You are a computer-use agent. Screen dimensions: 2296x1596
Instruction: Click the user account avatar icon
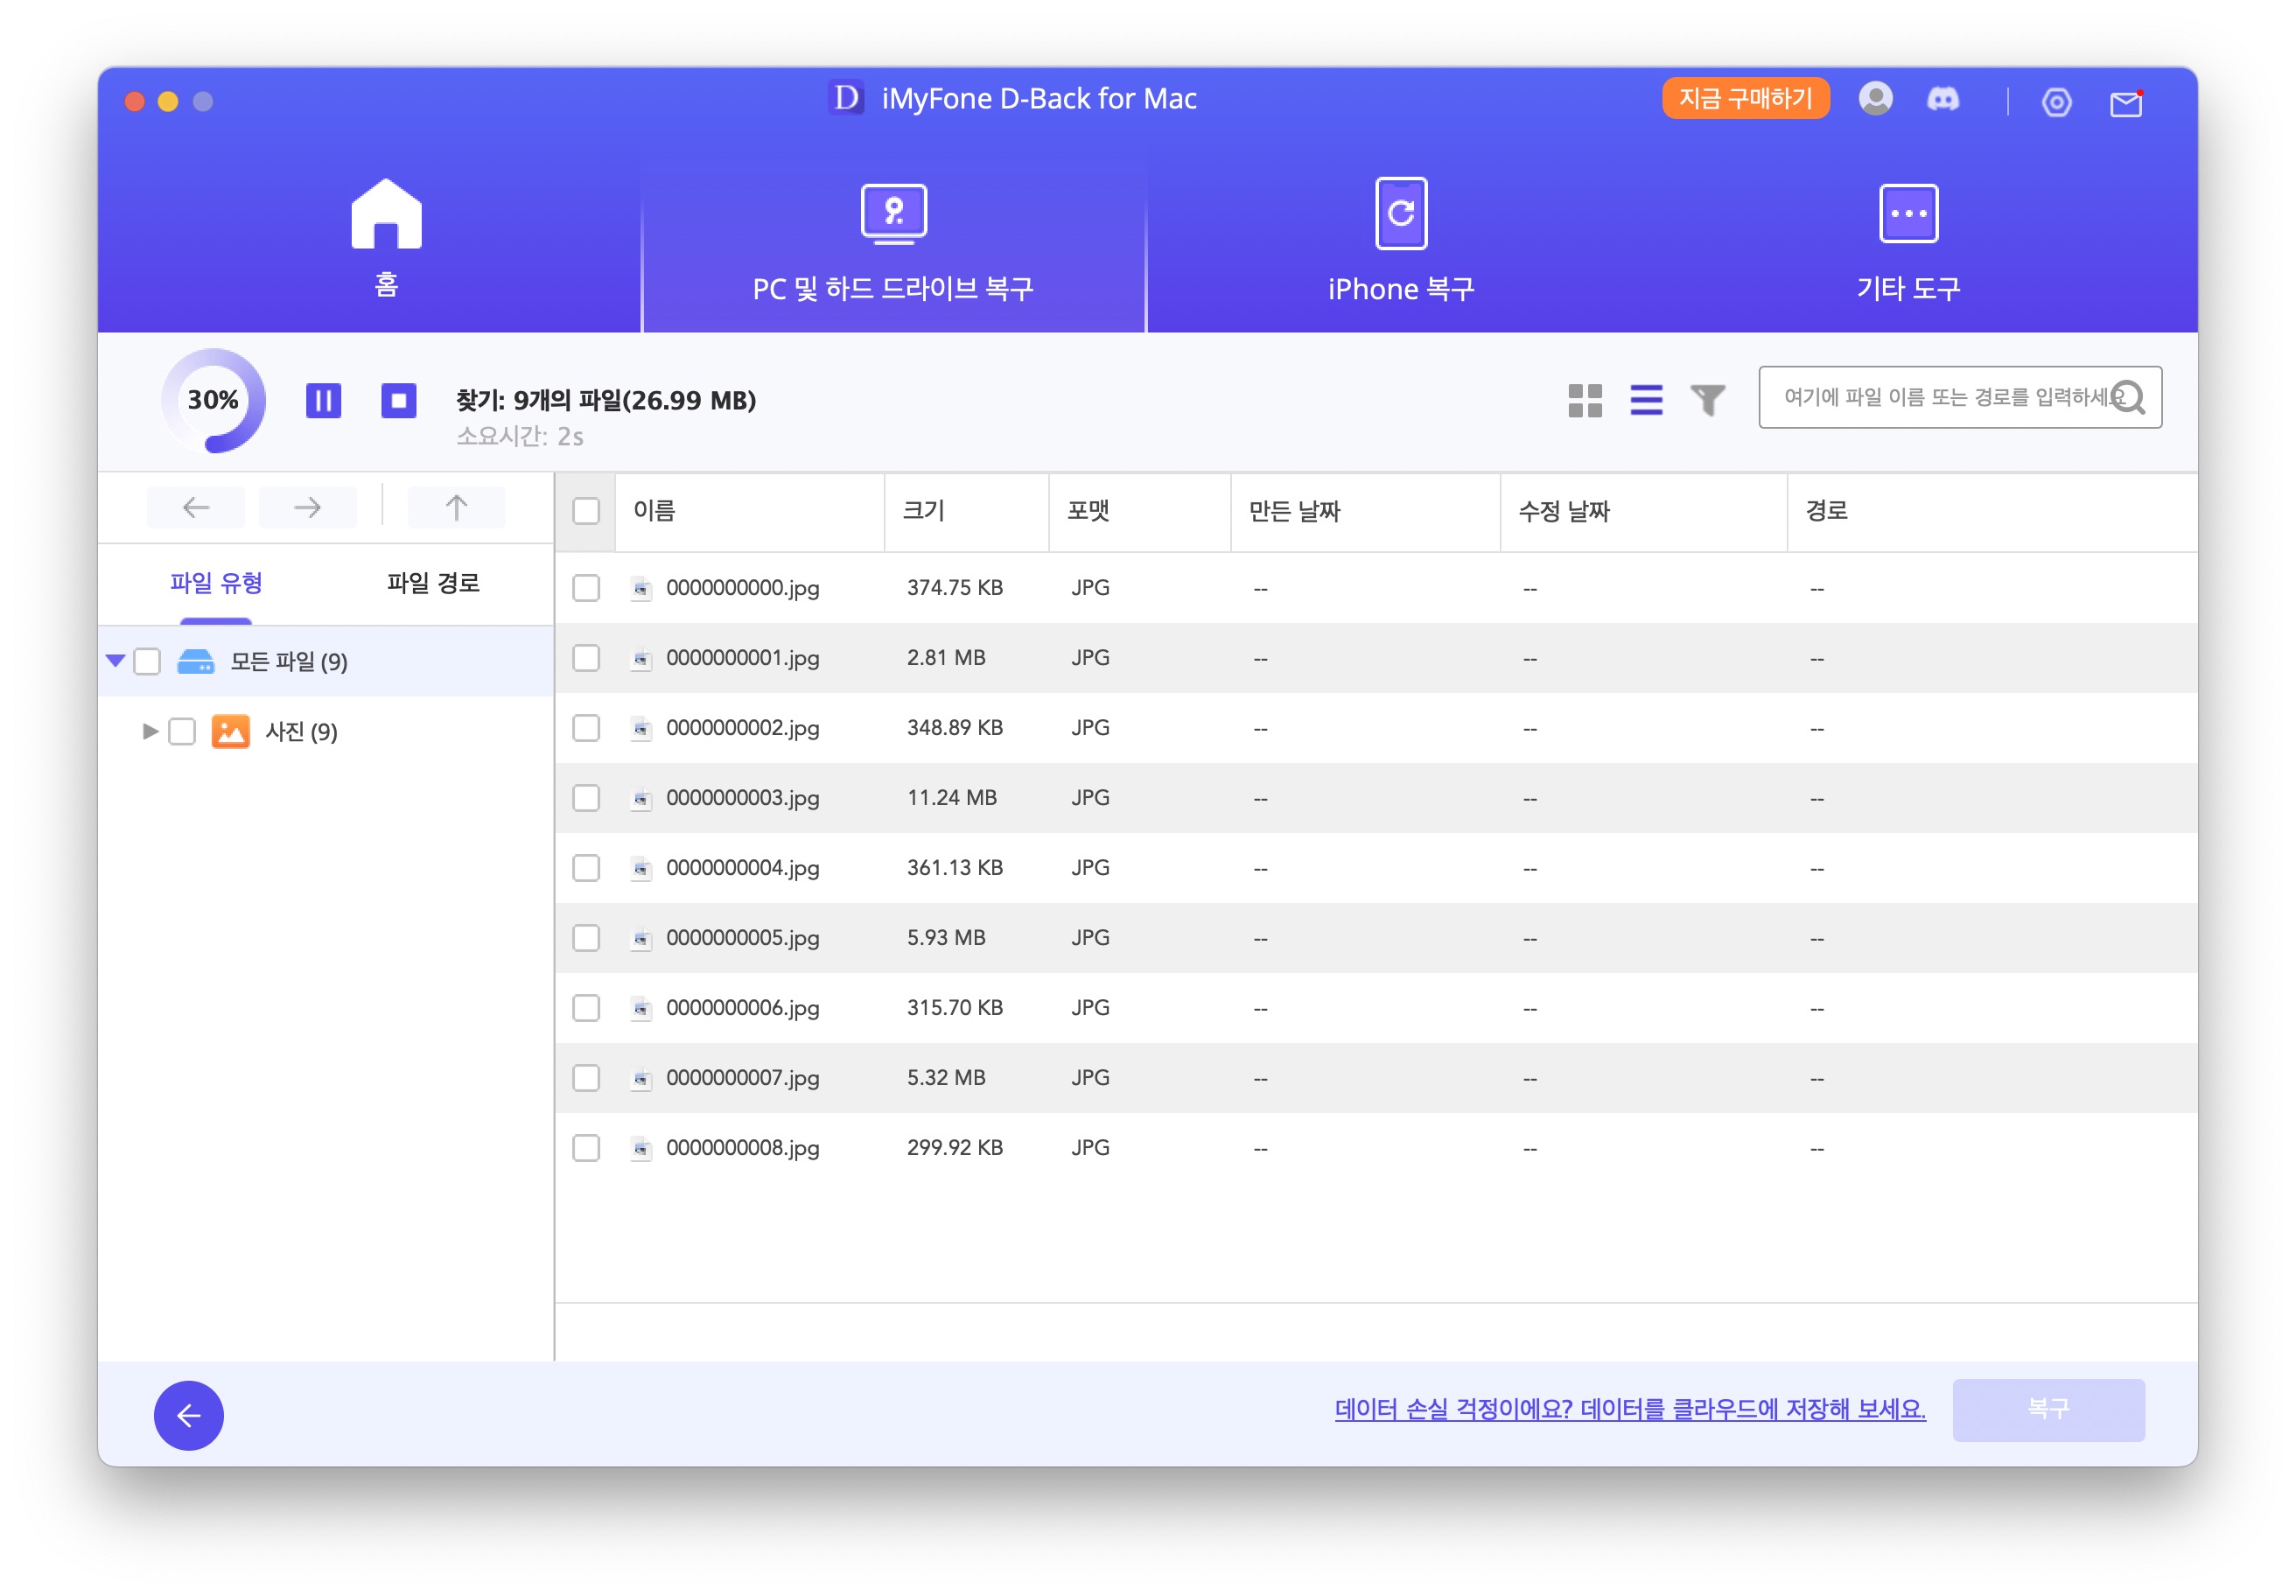coord(1875,100)
